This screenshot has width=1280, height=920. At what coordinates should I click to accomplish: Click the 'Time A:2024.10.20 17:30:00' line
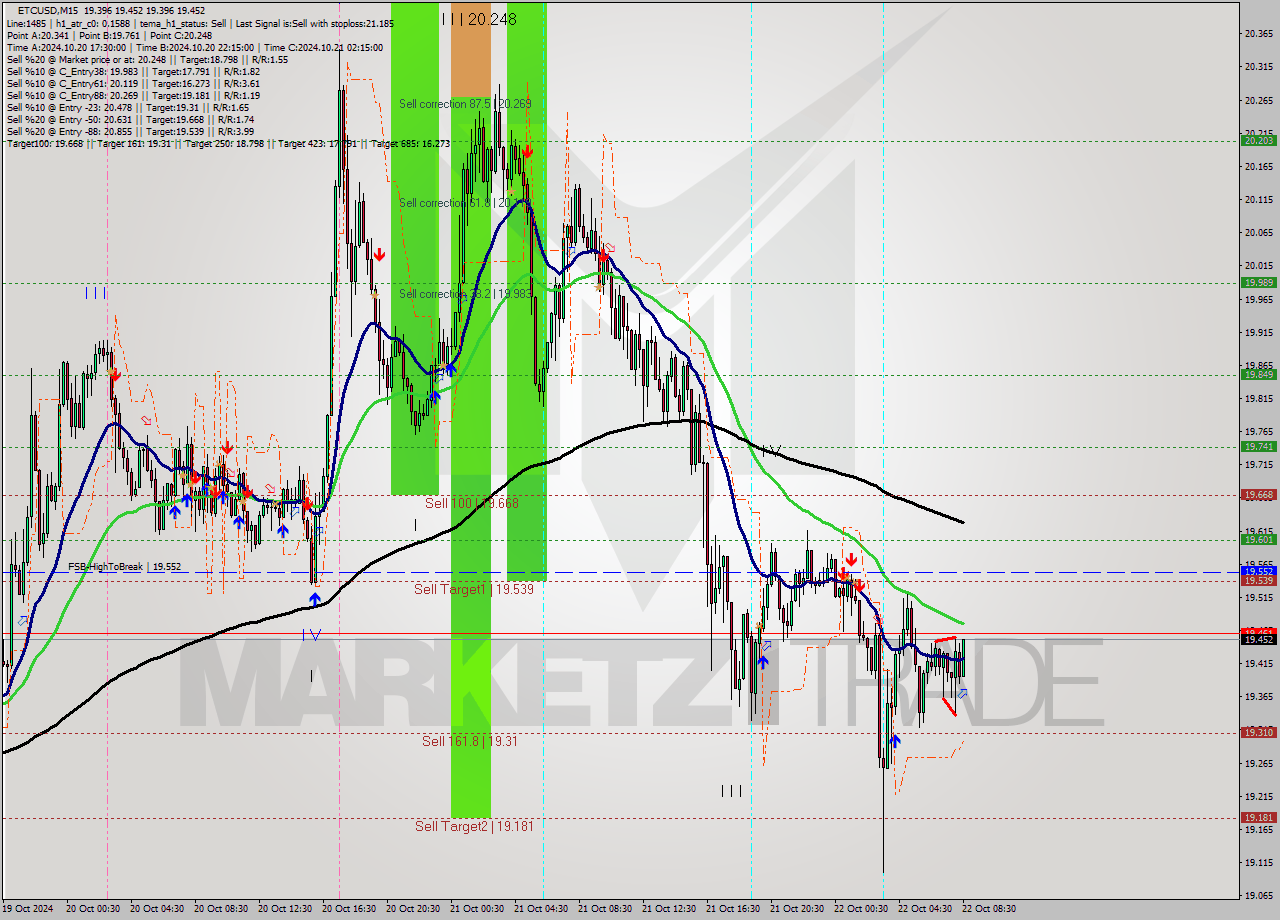click(x=194, y=47)
